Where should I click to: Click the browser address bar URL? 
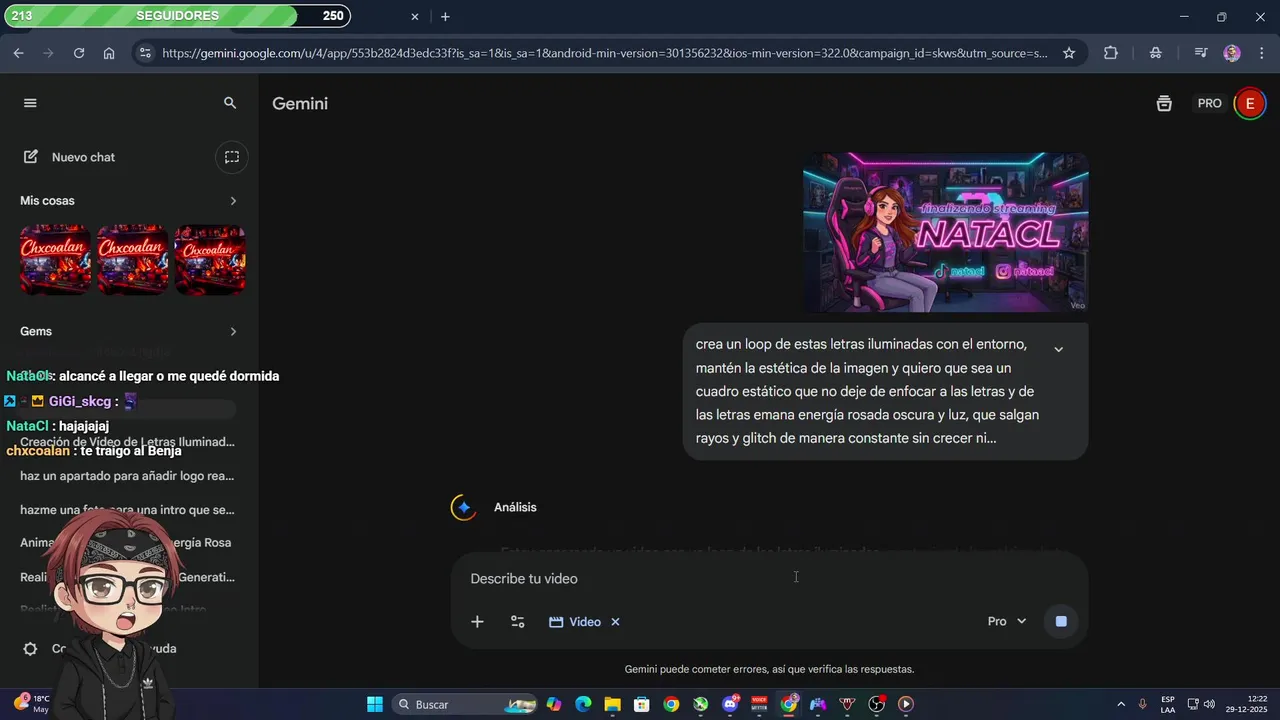(x=605, y=53)
